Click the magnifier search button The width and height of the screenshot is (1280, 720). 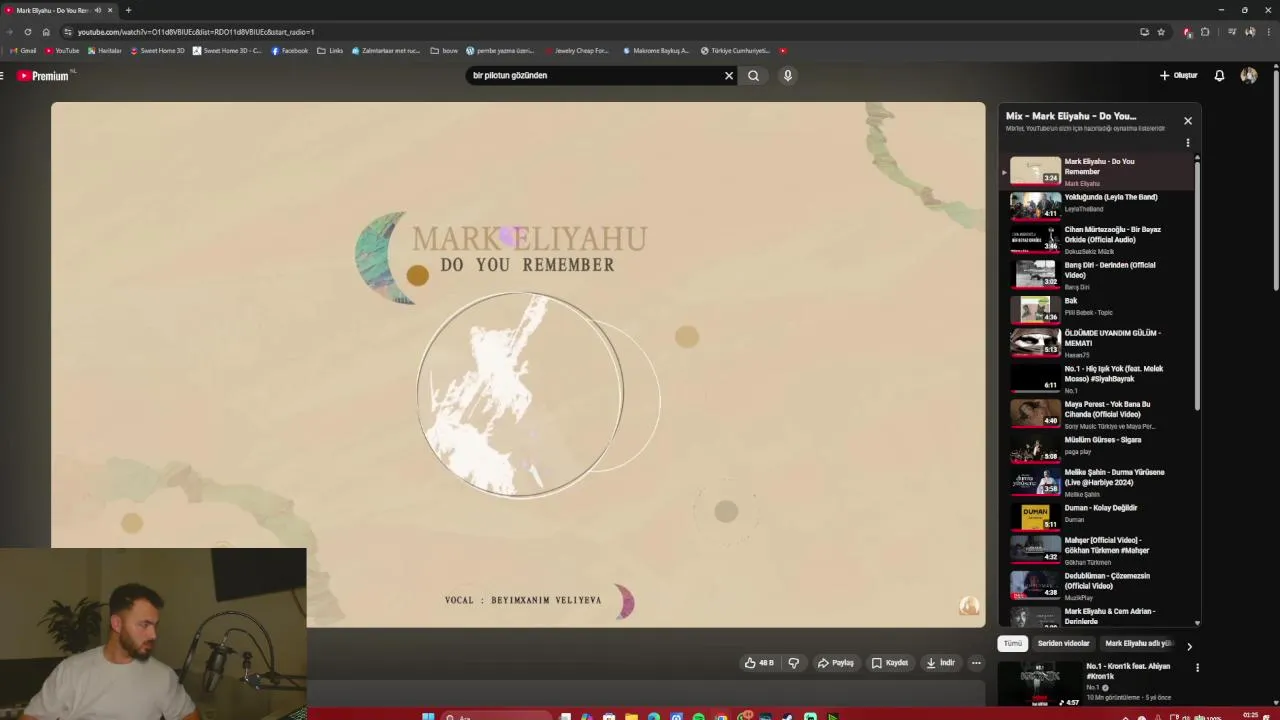click(753, 75)
